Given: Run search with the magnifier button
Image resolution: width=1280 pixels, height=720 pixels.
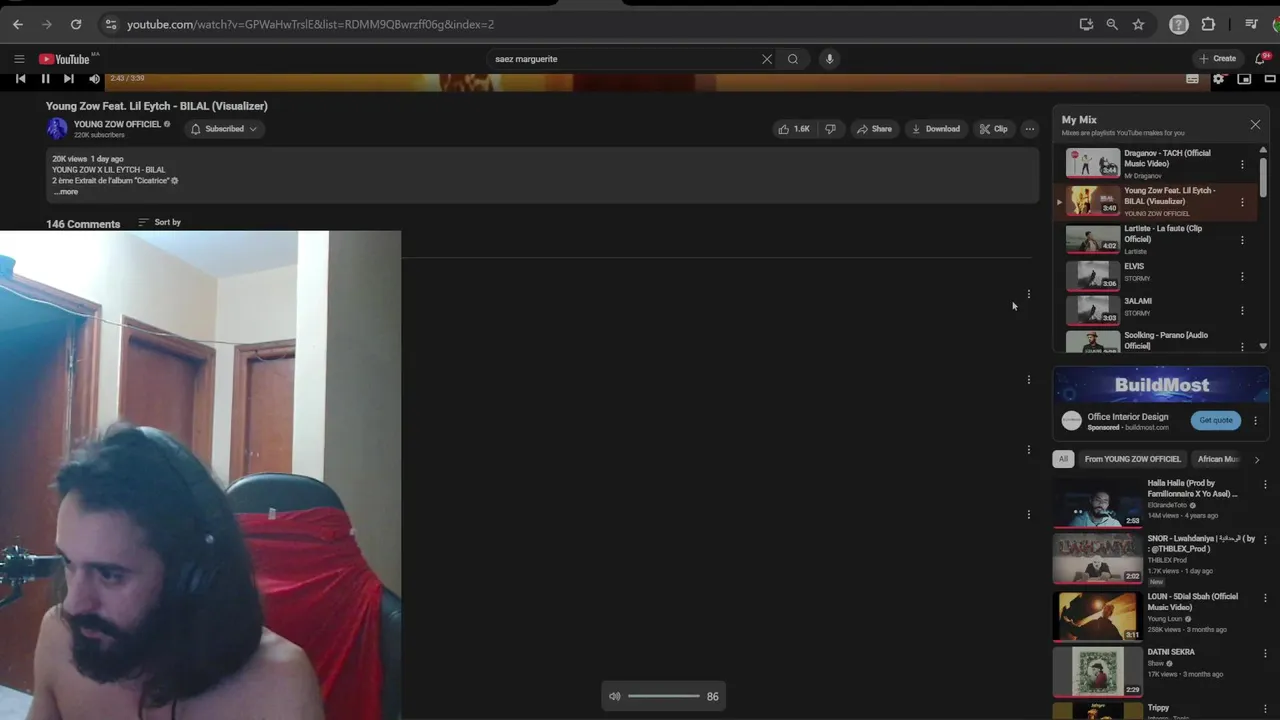Looking at the screenshot, I should (793, 59).
